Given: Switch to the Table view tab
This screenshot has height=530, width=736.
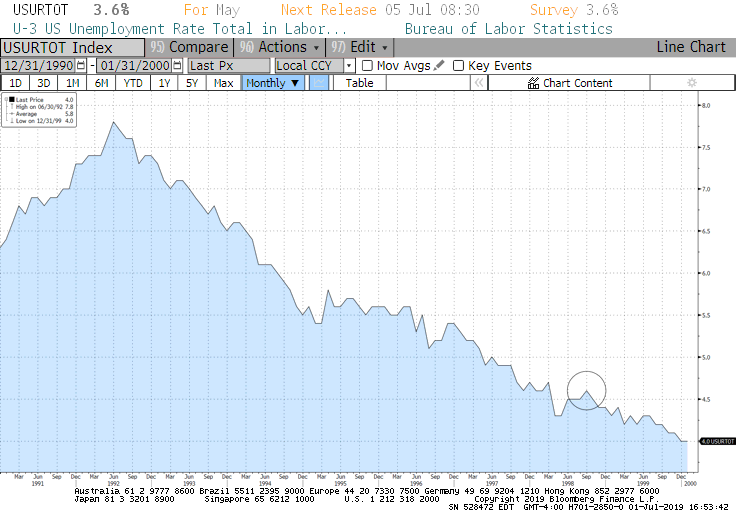Looking at the screenshot, I should (359, 83).
